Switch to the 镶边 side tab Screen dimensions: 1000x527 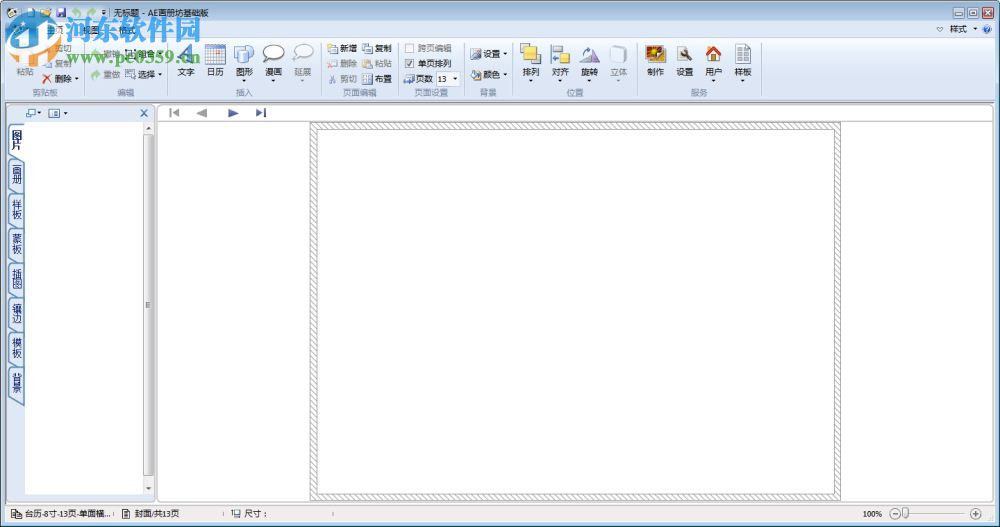point(17,313)
